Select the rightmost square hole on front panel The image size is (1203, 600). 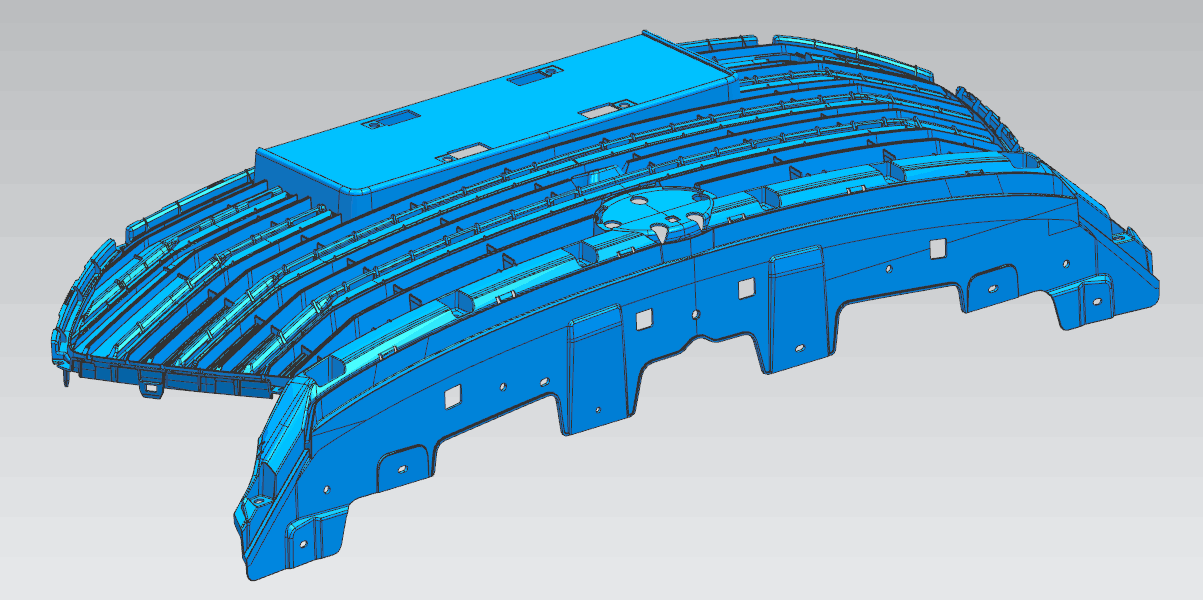[937, 248]
